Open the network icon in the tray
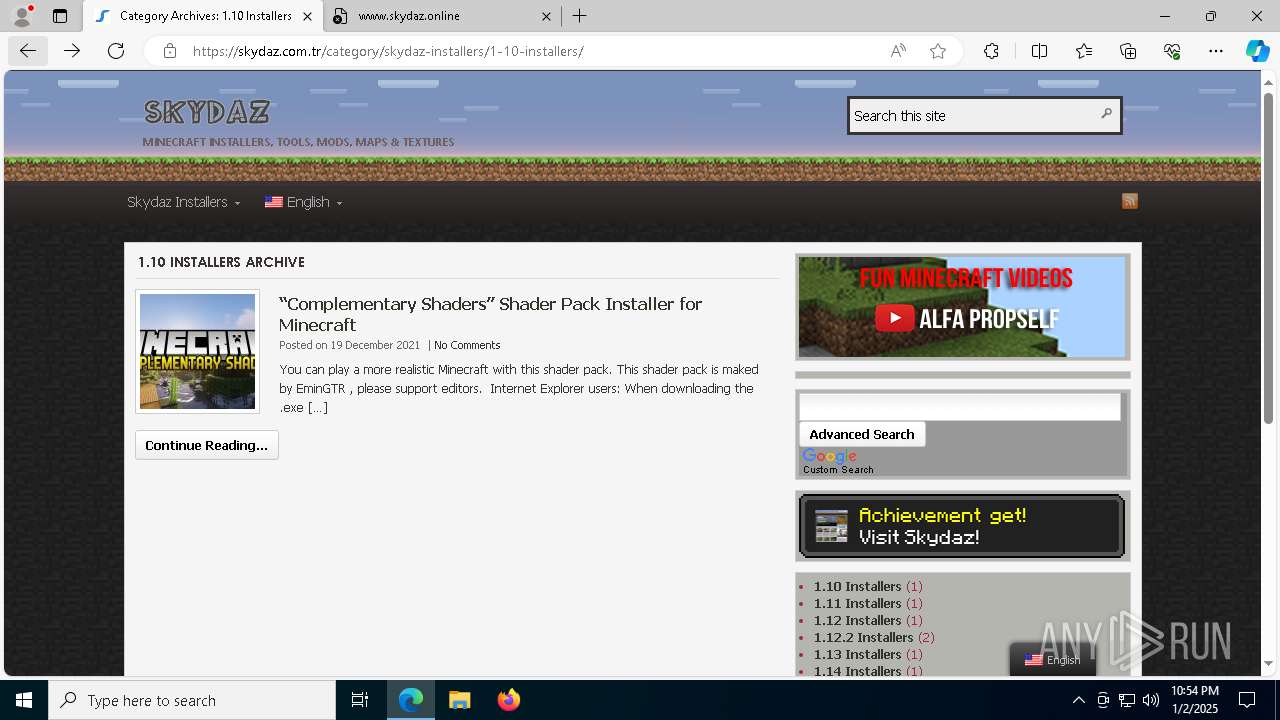This screenshot has width=1280, height=720. 1127,700
